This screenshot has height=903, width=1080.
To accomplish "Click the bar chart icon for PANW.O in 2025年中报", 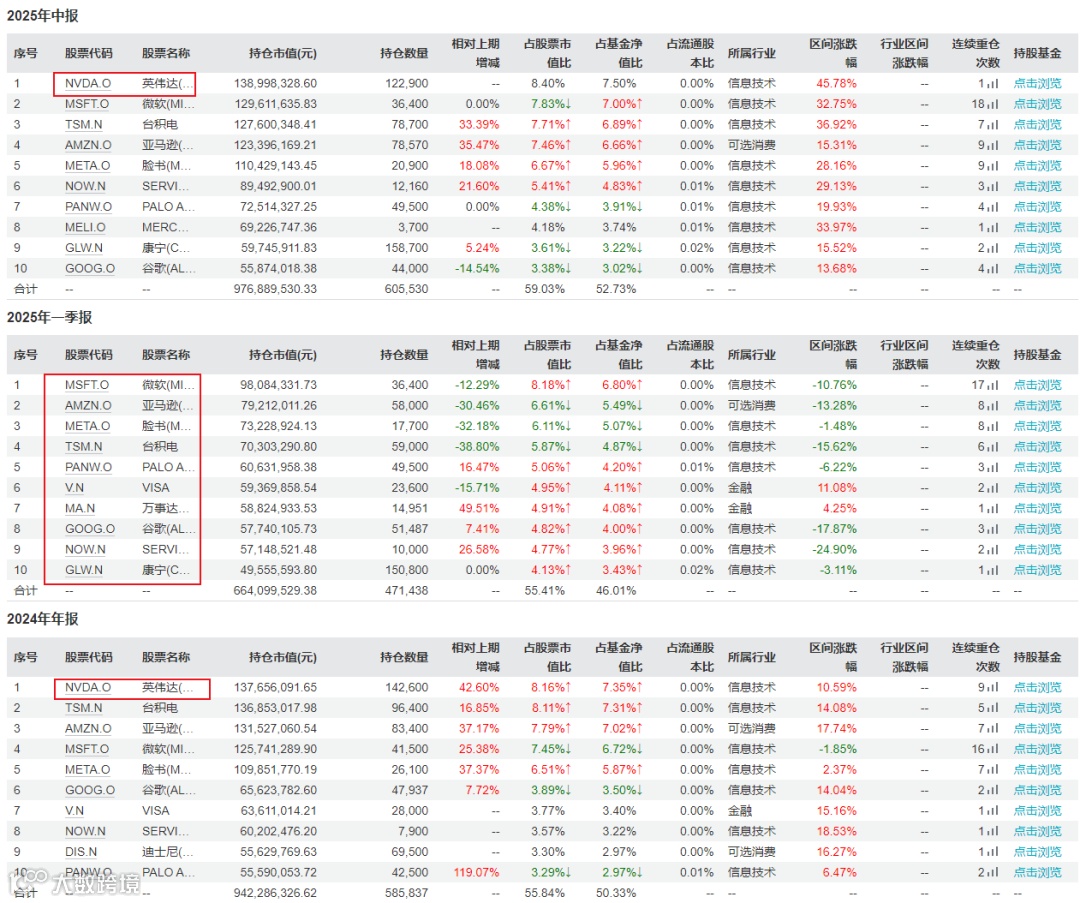I will [993, 207].
